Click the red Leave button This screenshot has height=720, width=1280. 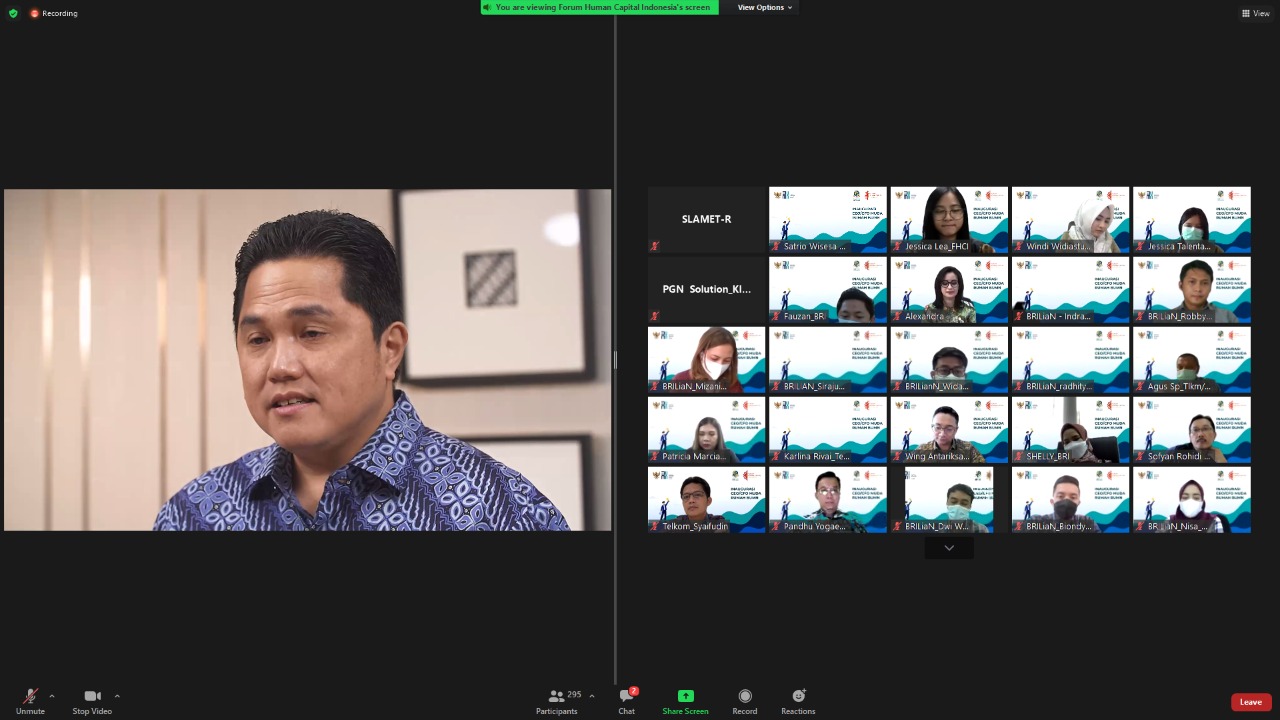click(x=1250, y=702)
